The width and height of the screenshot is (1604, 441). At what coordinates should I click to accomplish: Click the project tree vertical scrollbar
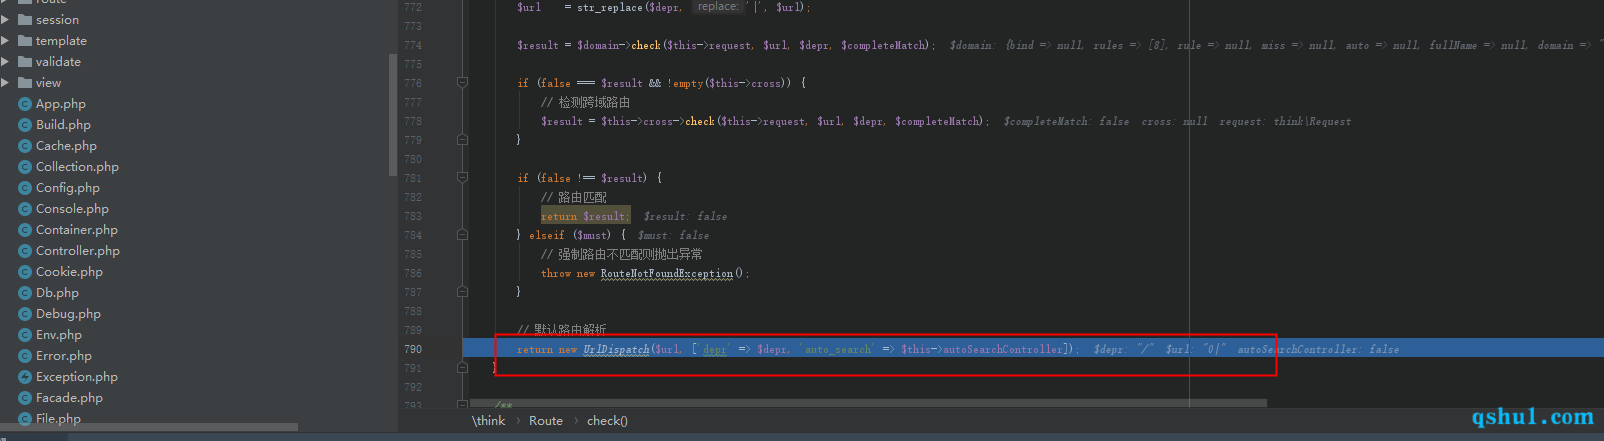393,116
